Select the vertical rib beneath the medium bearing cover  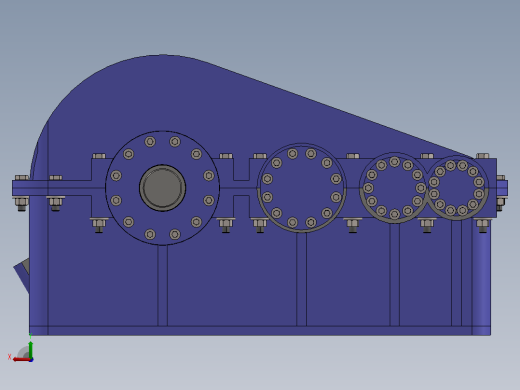click(x=301, y=279)
